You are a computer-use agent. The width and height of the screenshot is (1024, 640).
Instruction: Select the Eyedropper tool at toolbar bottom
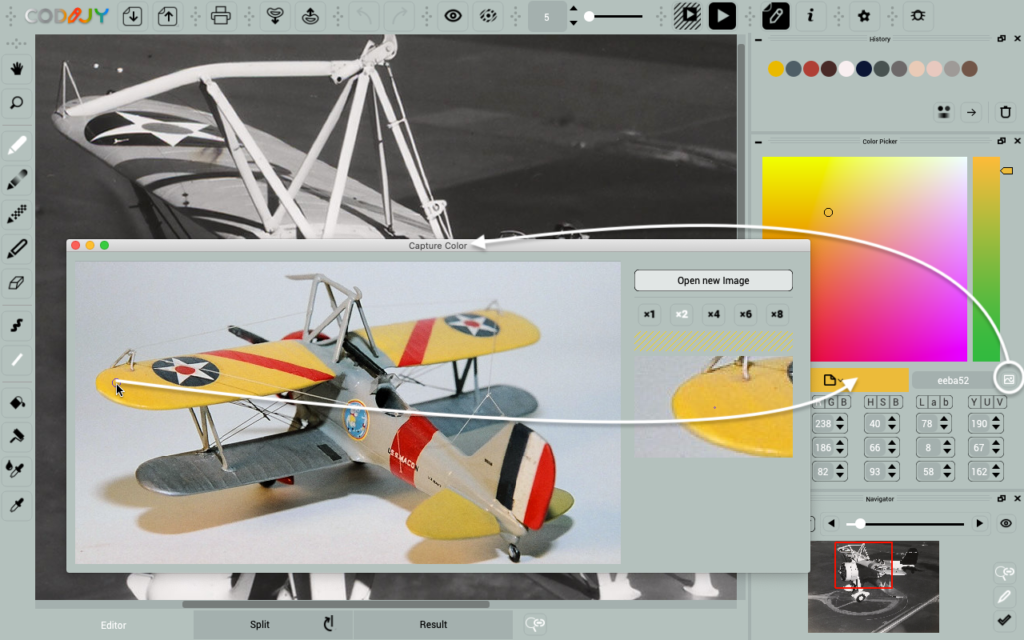coord(16,505)
